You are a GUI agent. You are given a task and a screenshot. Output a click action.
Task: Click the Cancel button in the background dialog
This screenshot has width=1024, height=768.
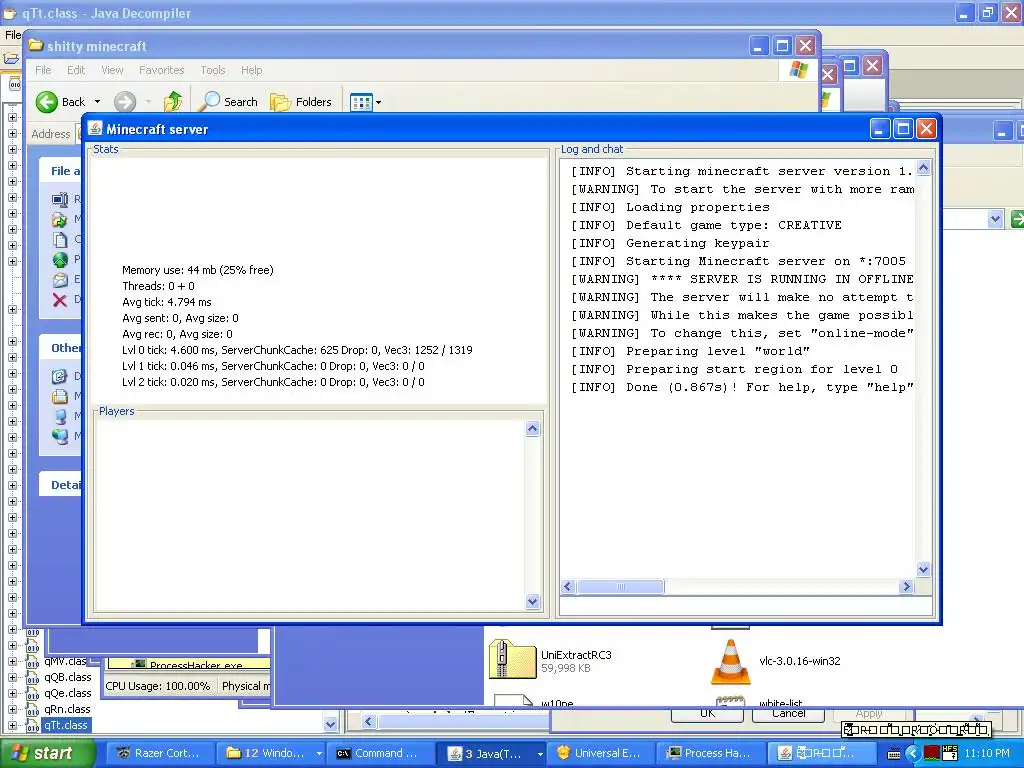[788, 714]
